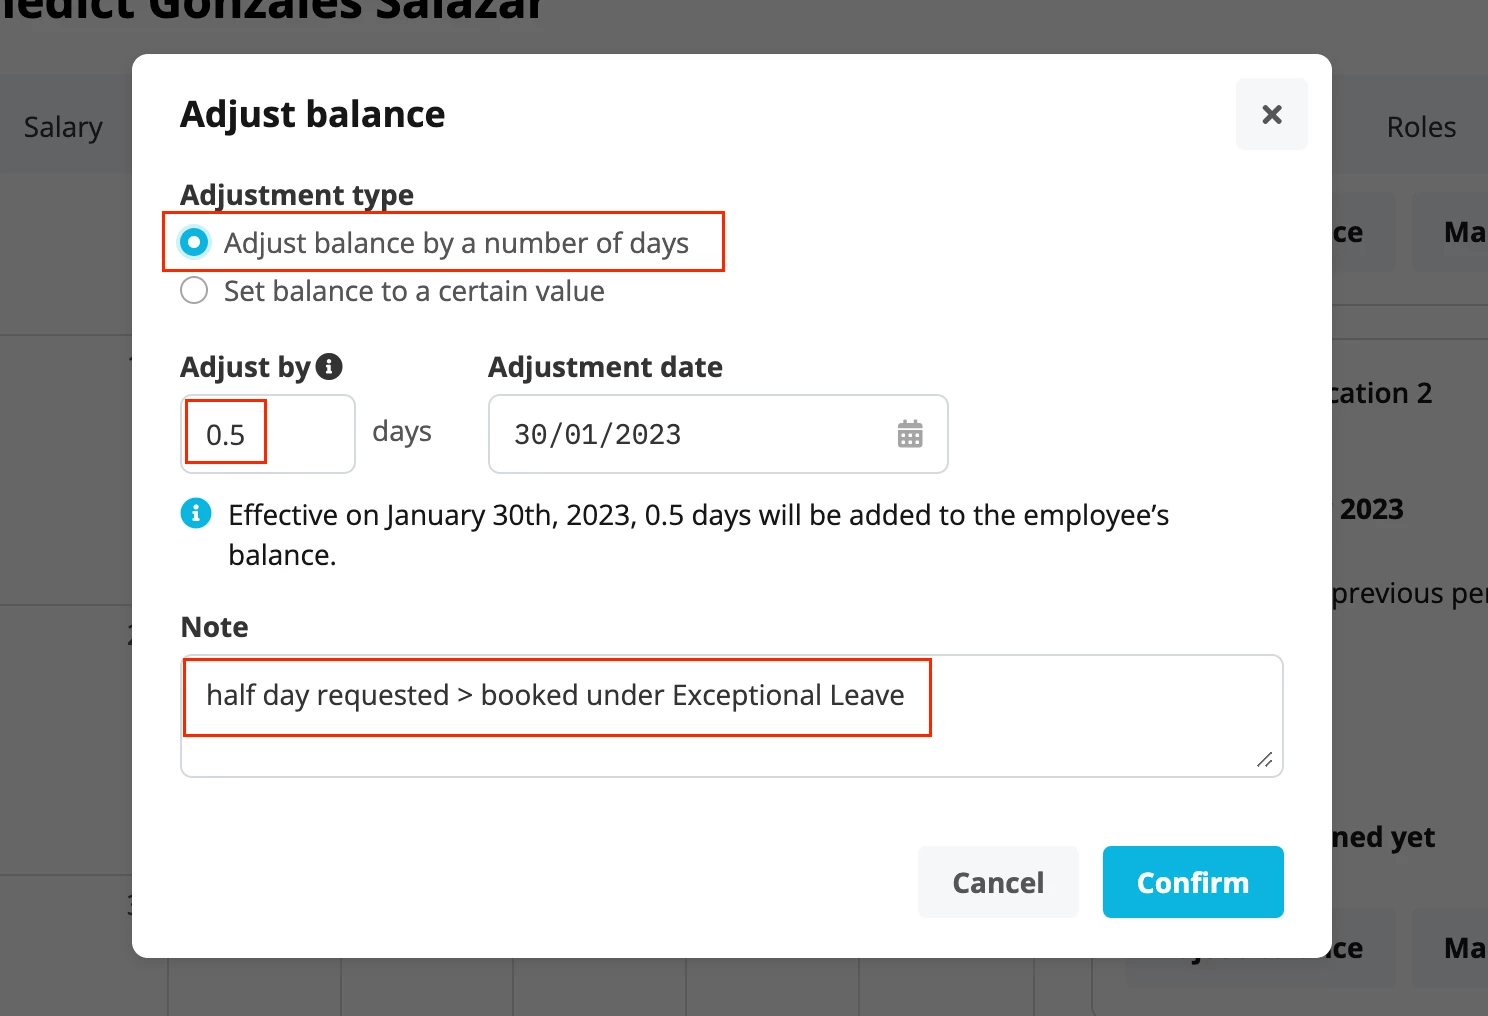Switch to the Salary tab

tap(63, 127)
